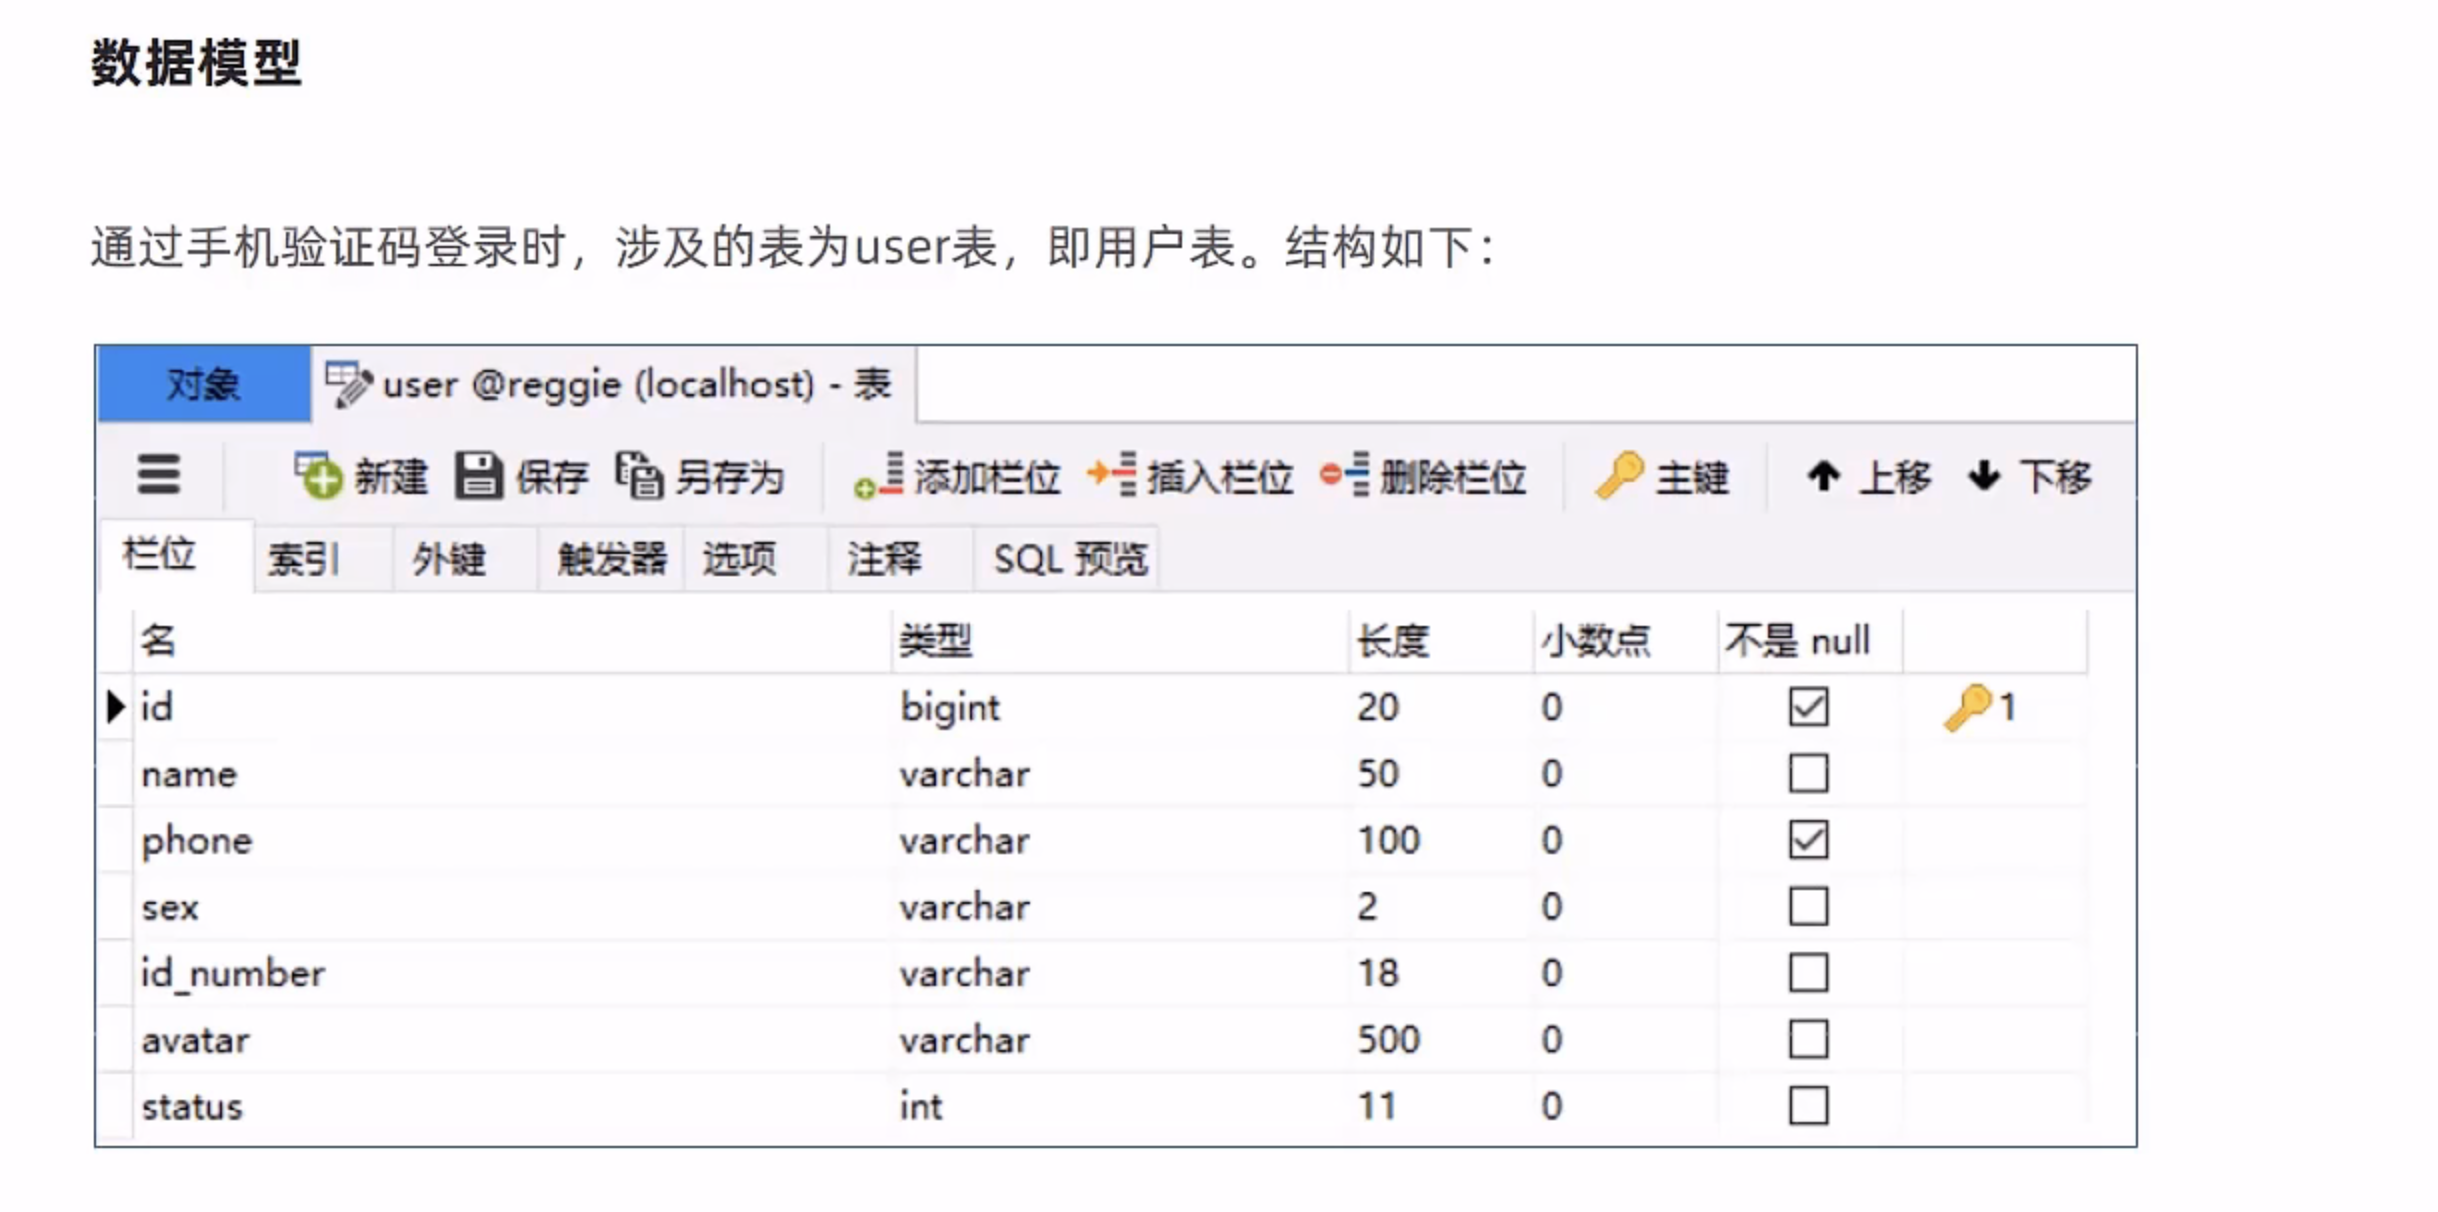Image resolution: width=2438 pixels, height=1212 pixels.
Task: Open the 触发器 (Triggers) tab
Action: coord(611,559)
